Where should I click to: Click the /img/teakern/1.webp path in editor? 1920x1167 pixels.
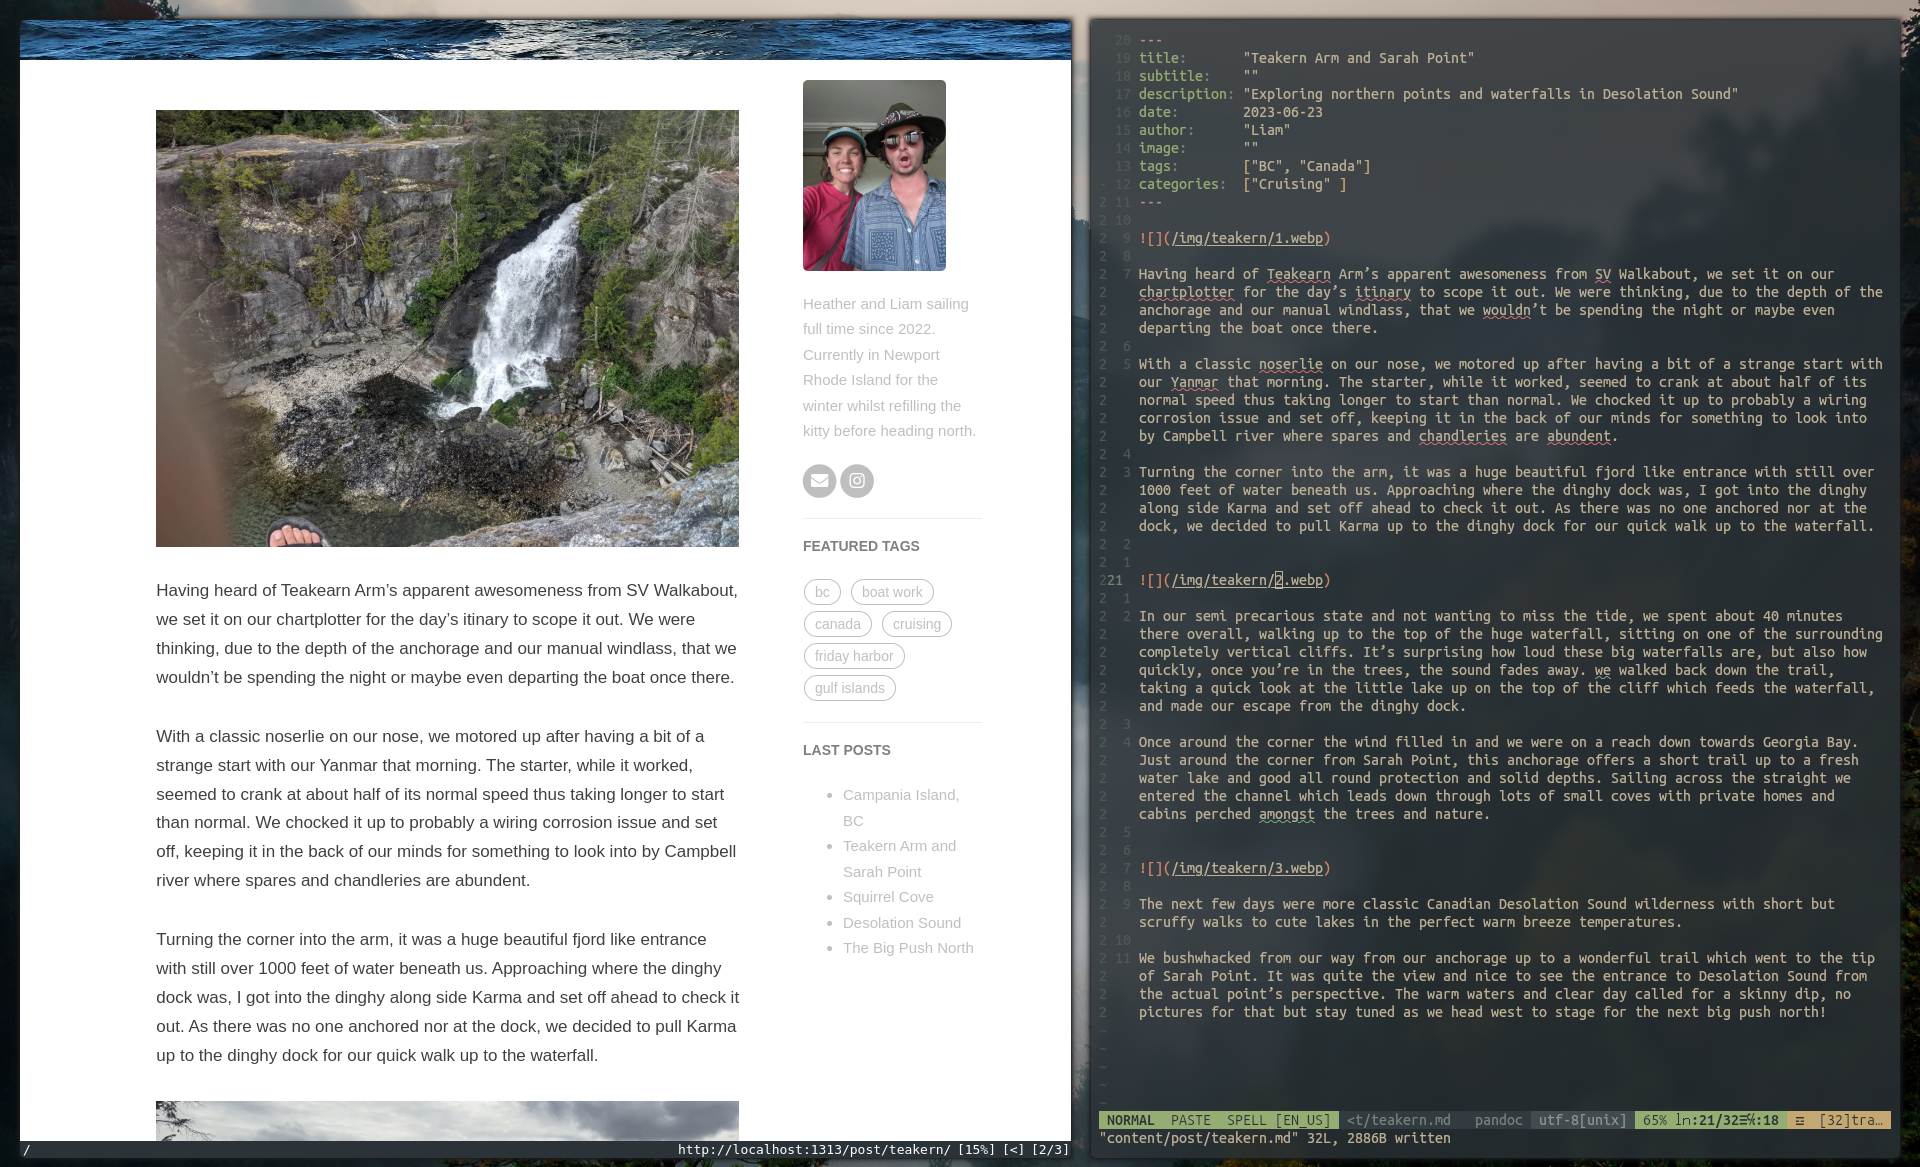tap(1247, 238)
